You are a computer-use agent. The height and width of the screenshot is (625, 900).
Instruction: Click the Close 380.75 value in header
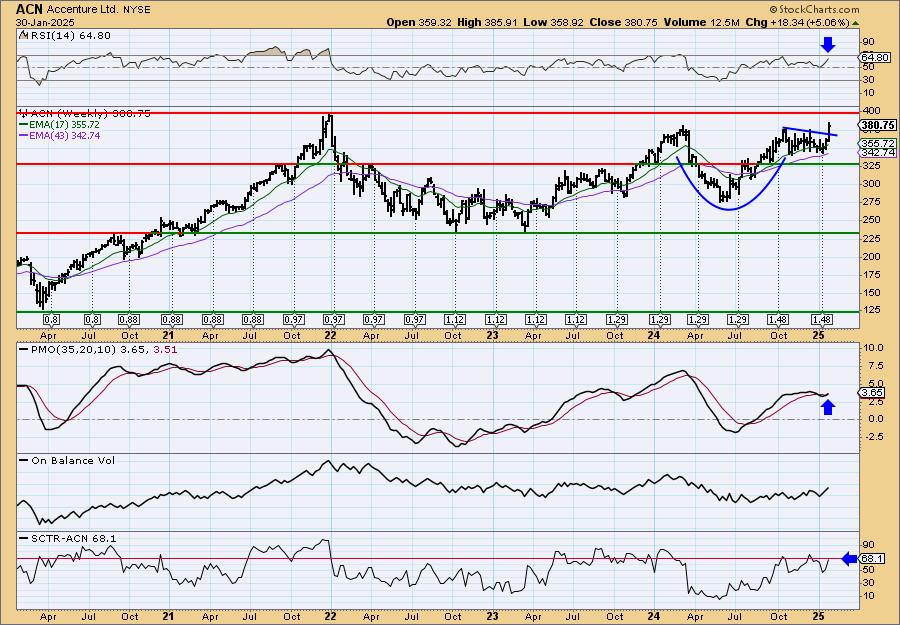(x=622, y=22)
